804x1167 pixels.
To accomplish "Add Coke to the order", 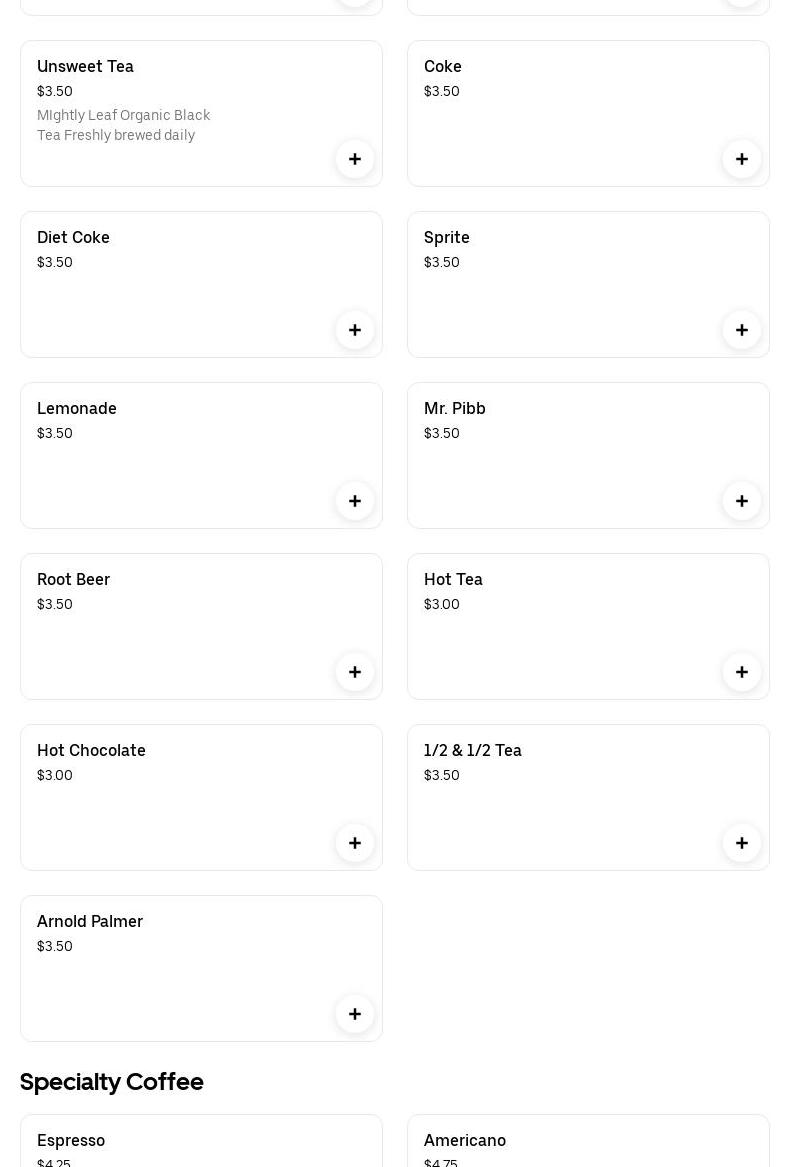I will click(x=742, y=159).
